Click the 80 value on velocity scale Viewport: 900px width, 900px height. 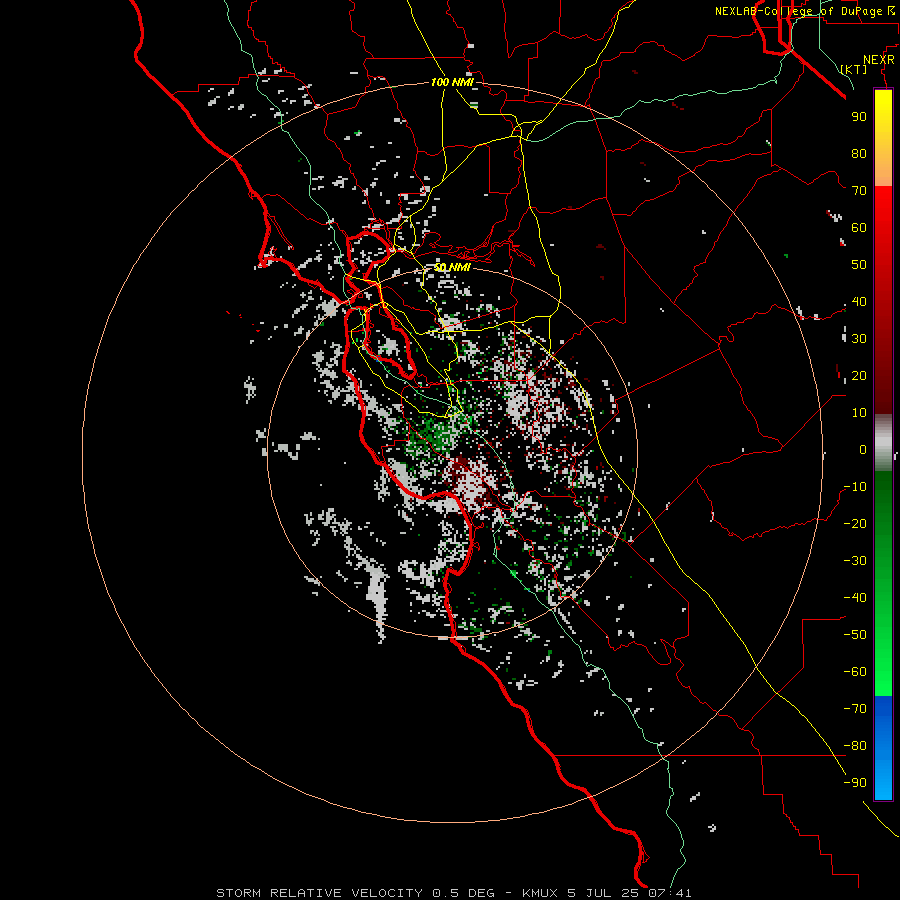[x=859, y=154]
